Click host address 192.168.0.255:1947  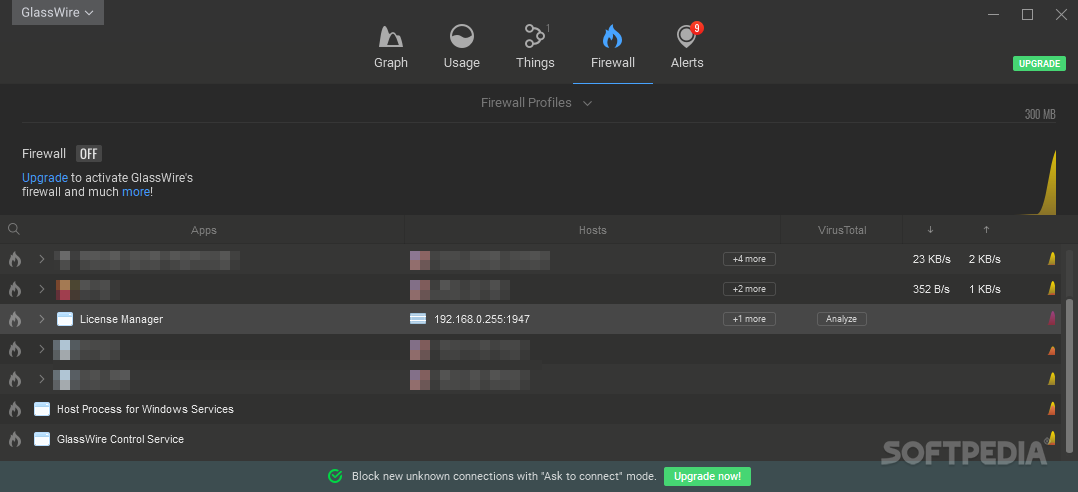tap(482, 320)
